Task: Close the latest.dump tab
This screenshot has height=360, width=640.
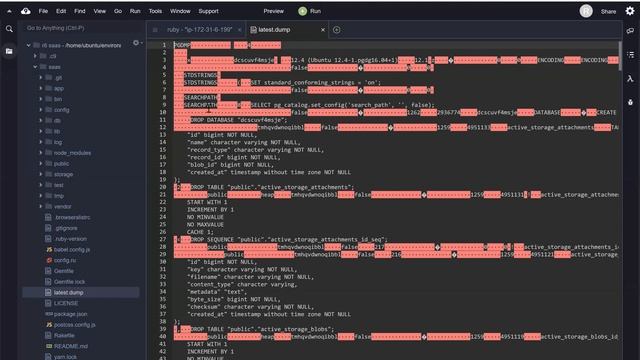Action: [323, 29]
